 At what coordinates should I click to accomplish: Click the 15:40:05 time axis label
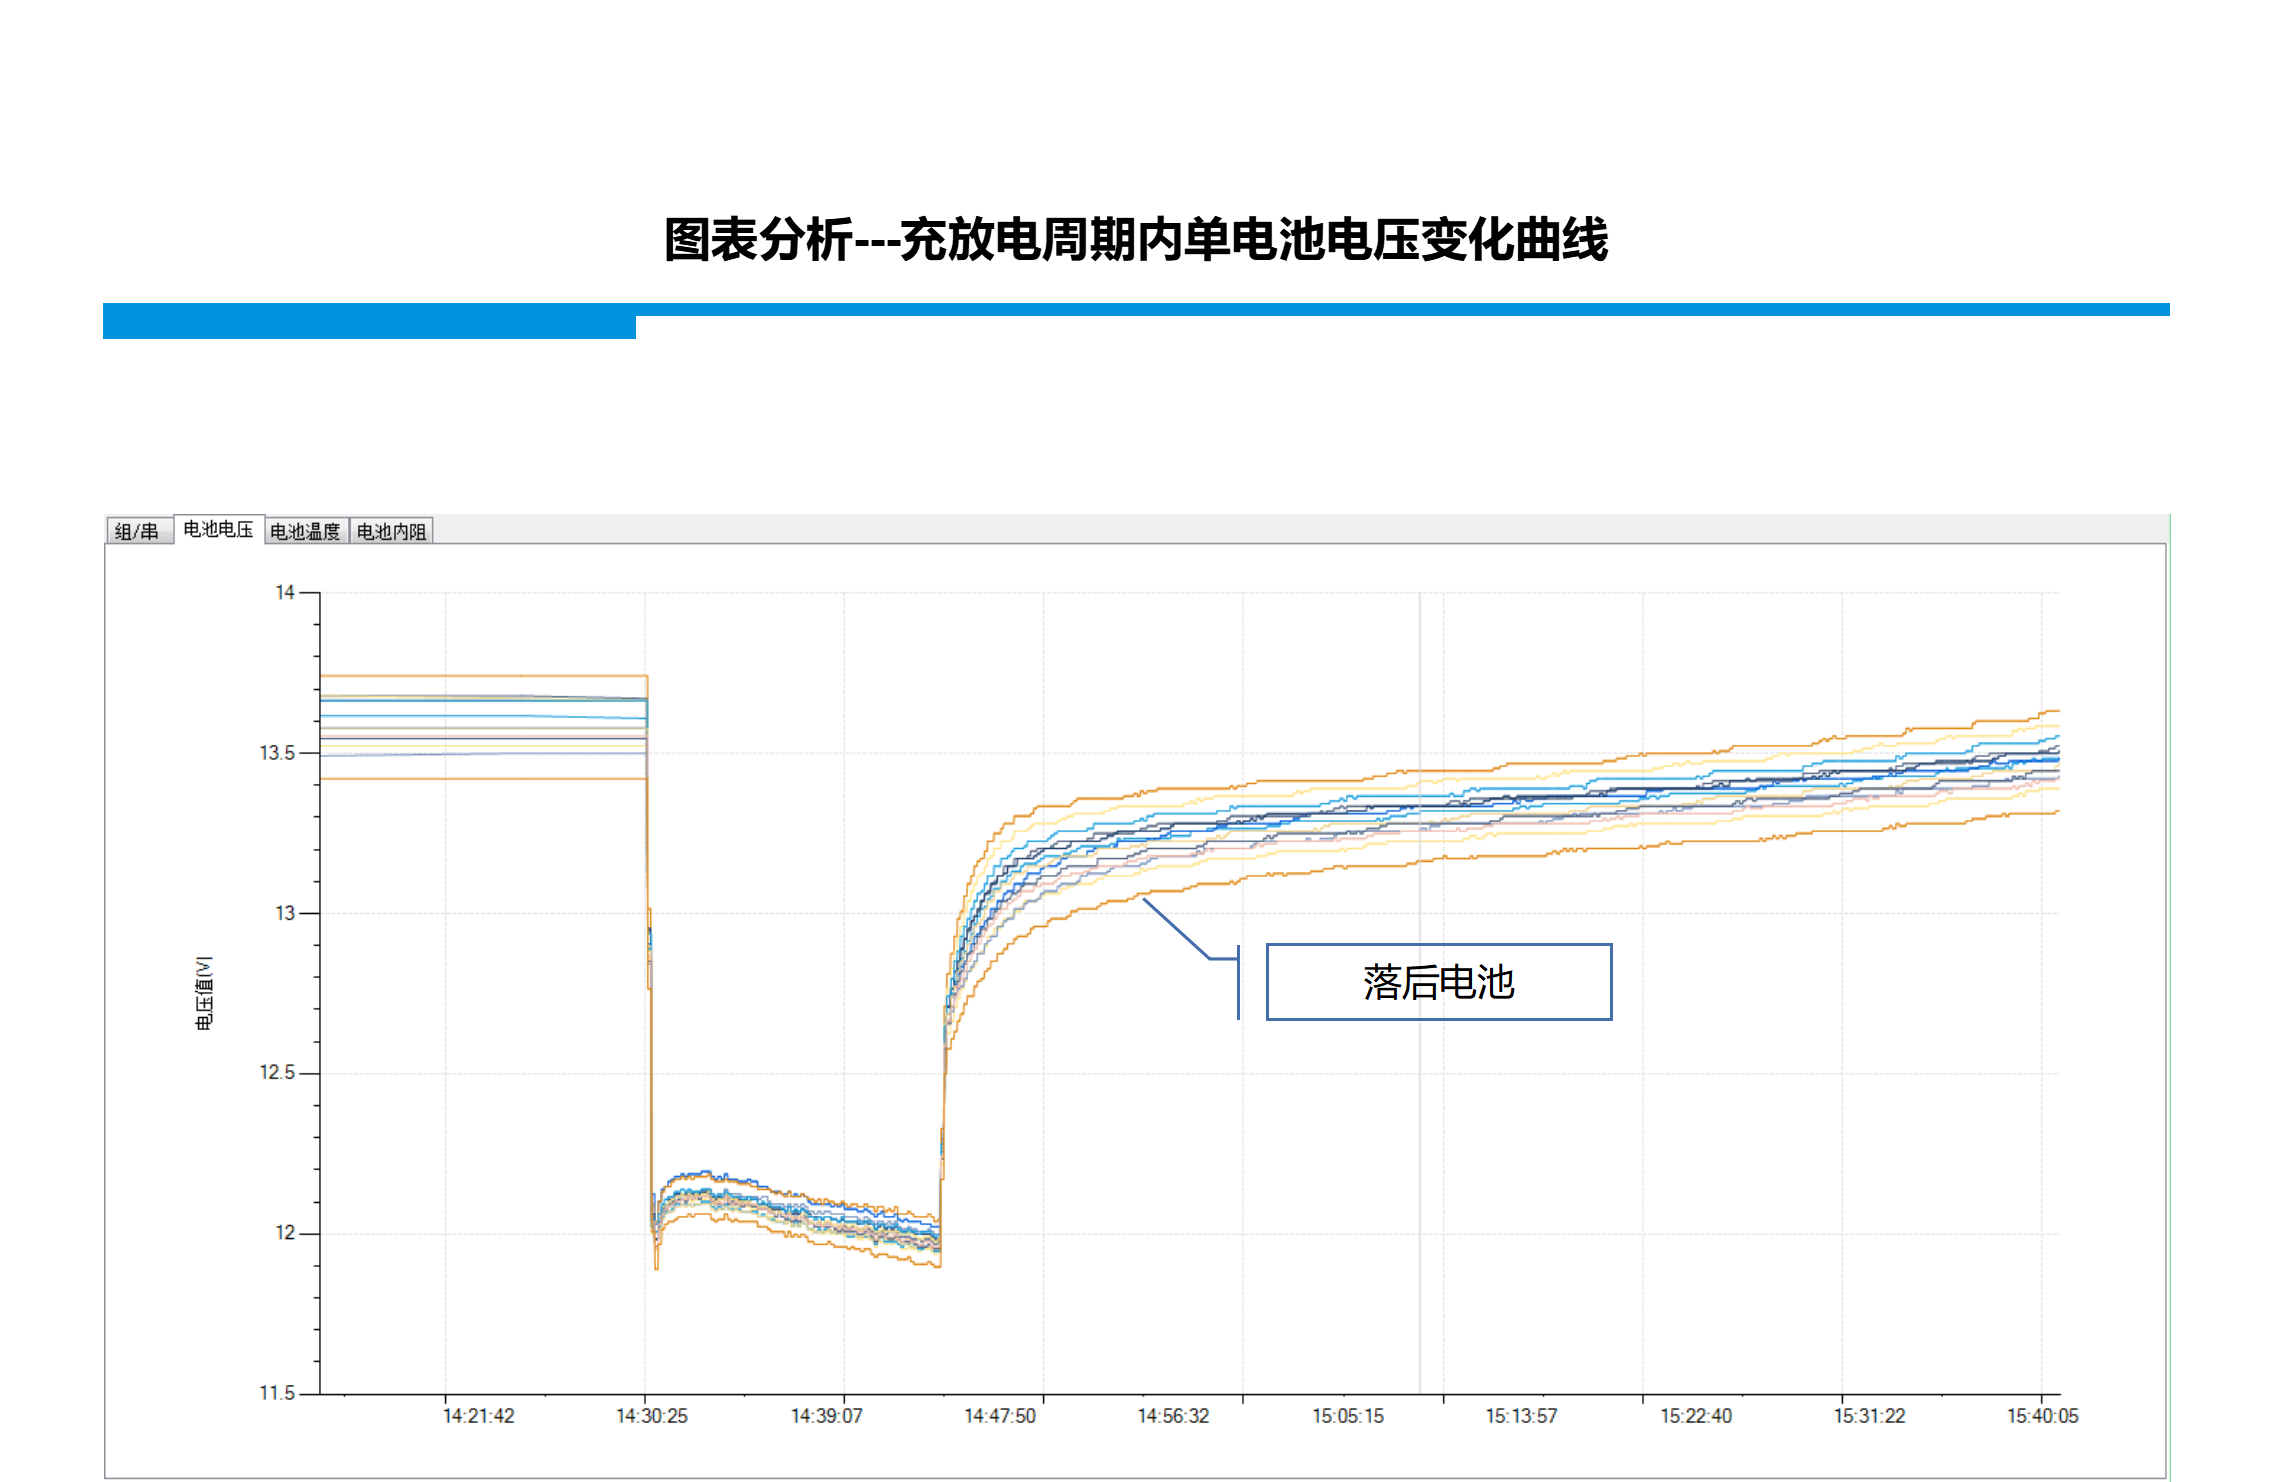(2042, 1416)
